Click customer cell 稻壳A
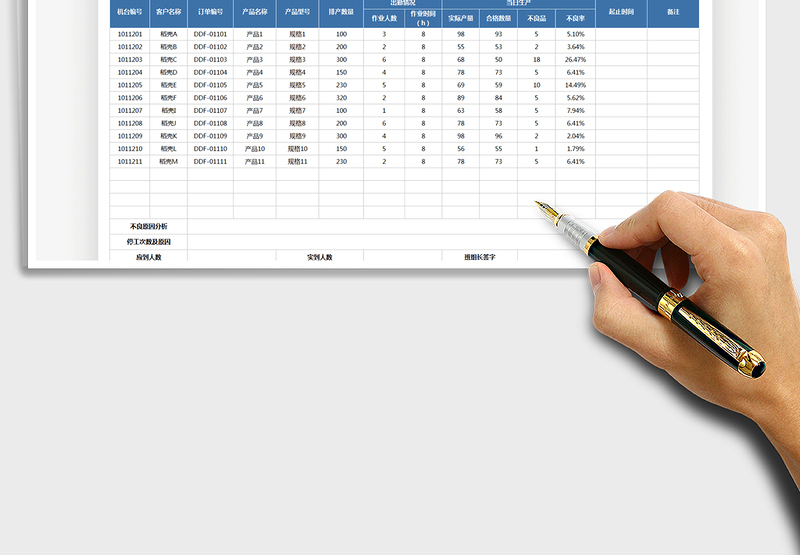 pyautogui.click(x=169, y=34)
